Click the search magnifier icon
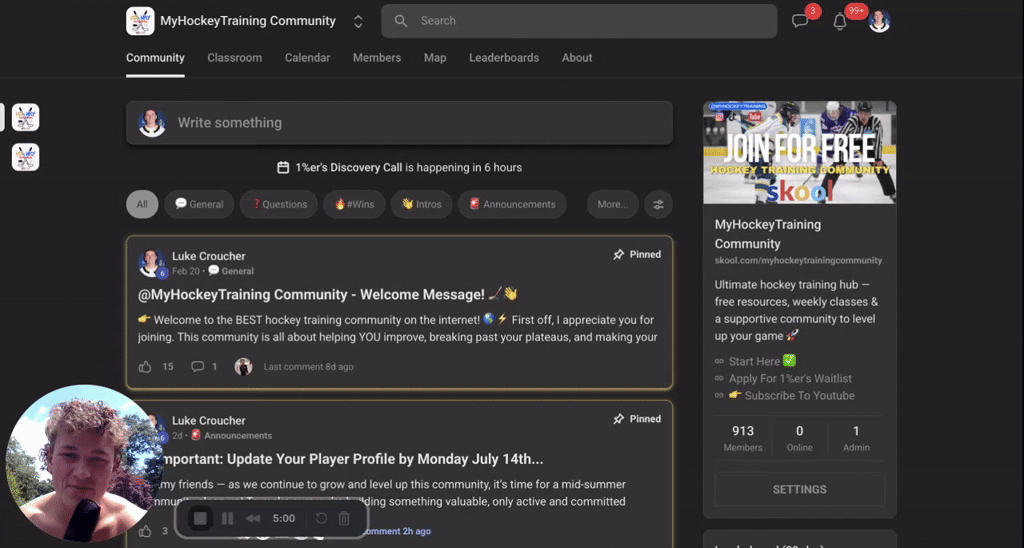The width and height of the screenshot is (1024, 548). [401, 21]
